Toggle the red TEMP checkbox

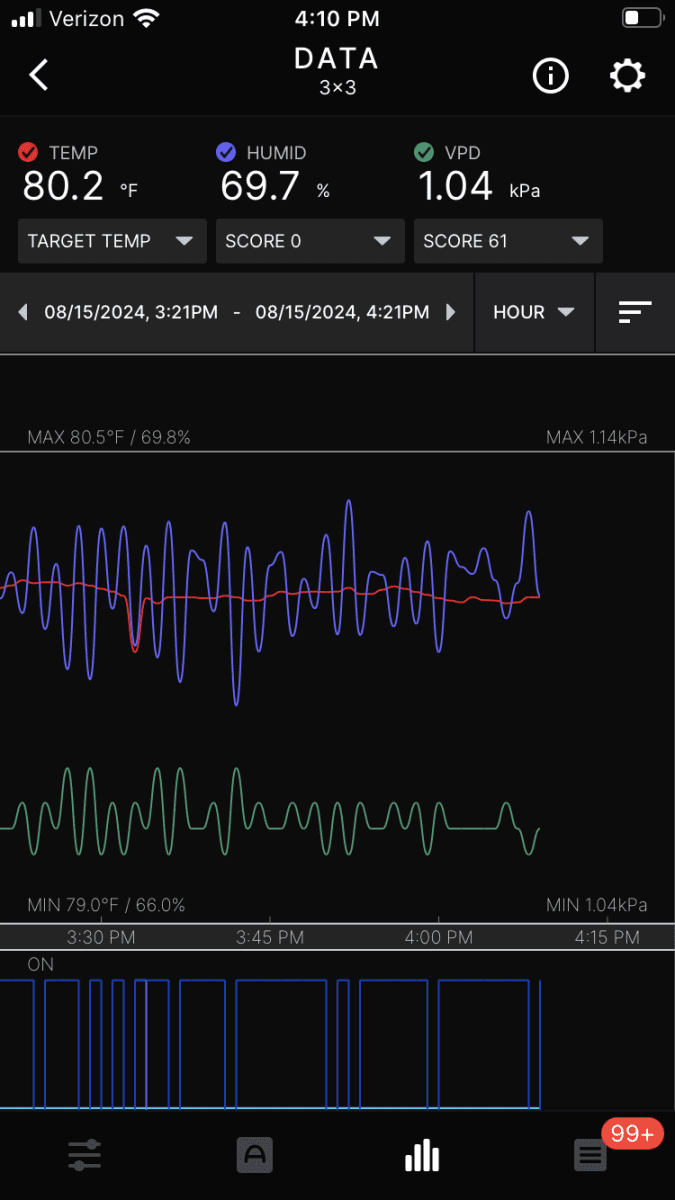click(28, 152)
